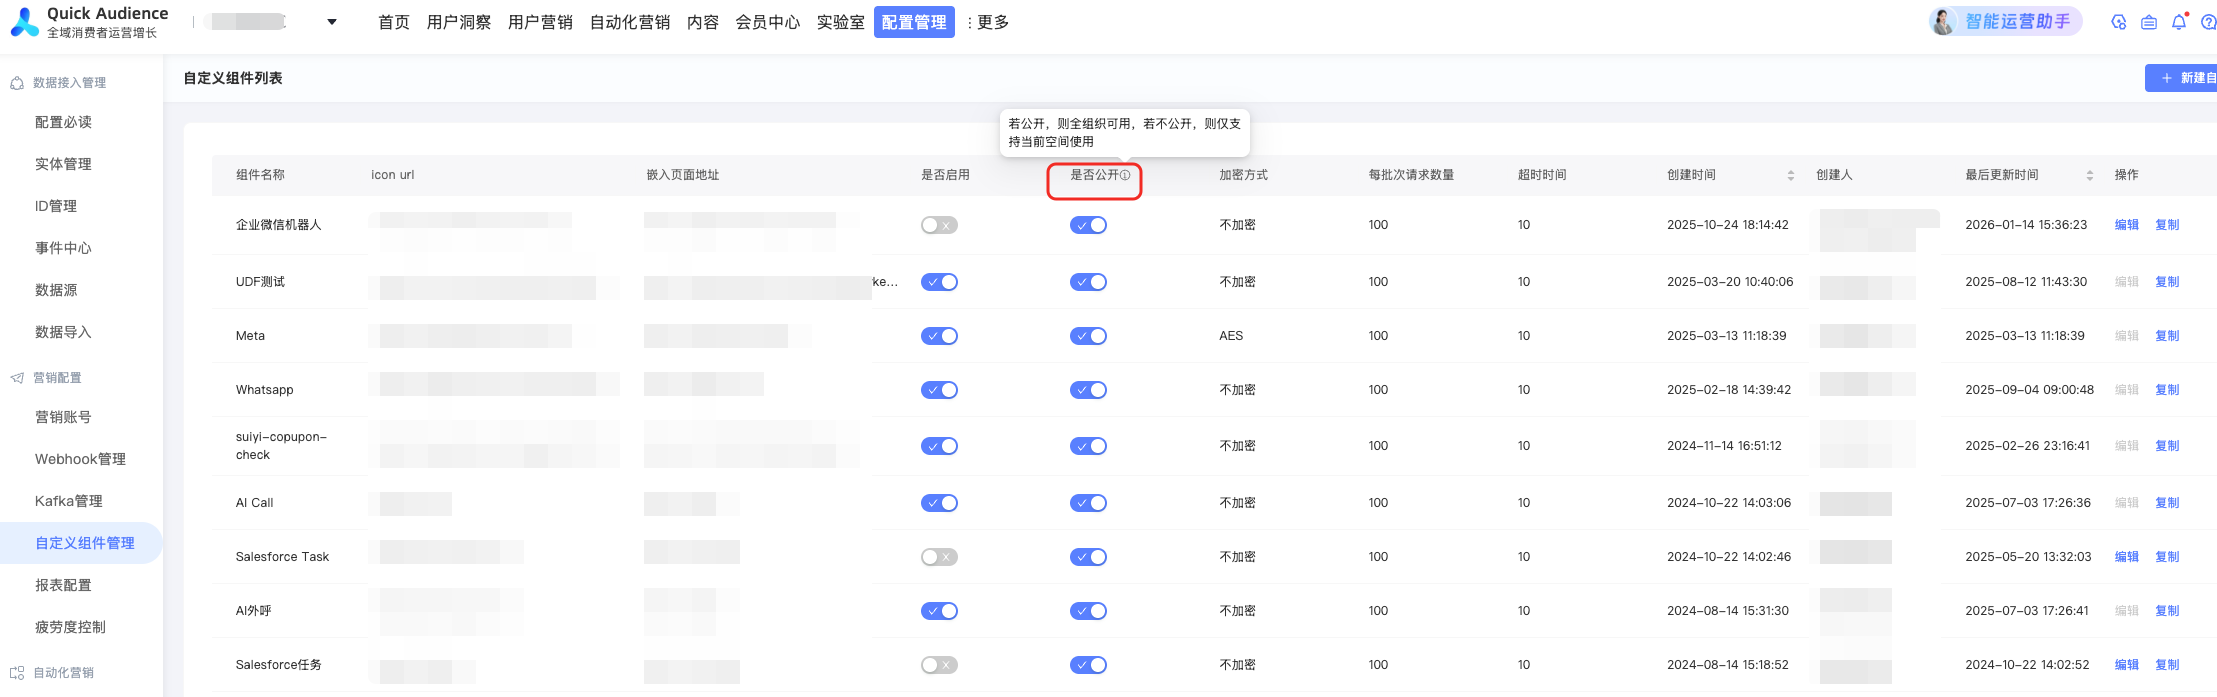Turn off 是否公开 for 企业微信机器人

point(1088,225)
